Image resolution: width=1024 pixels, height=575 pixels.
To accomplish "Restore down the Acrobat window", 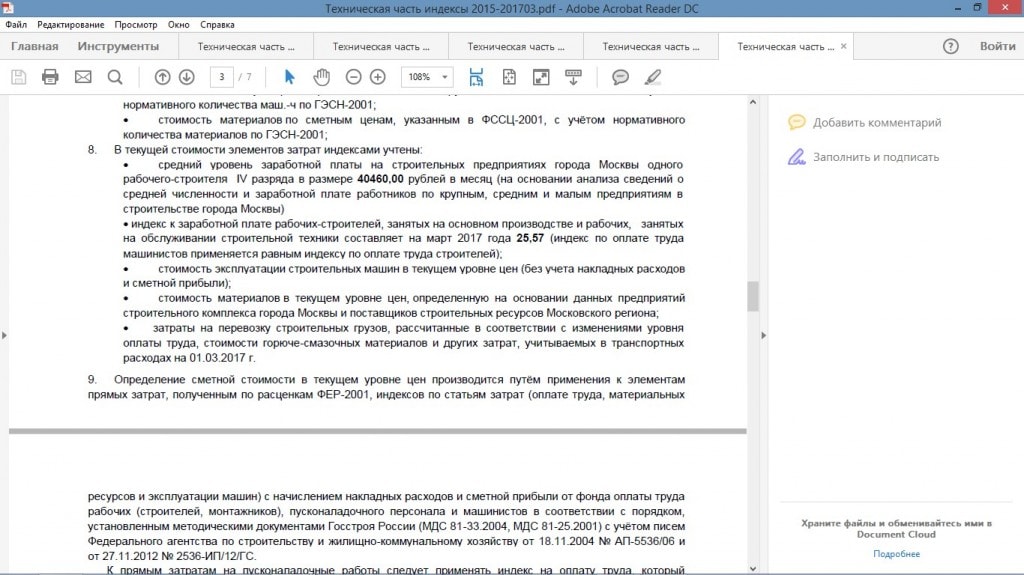I will (977, 8).
